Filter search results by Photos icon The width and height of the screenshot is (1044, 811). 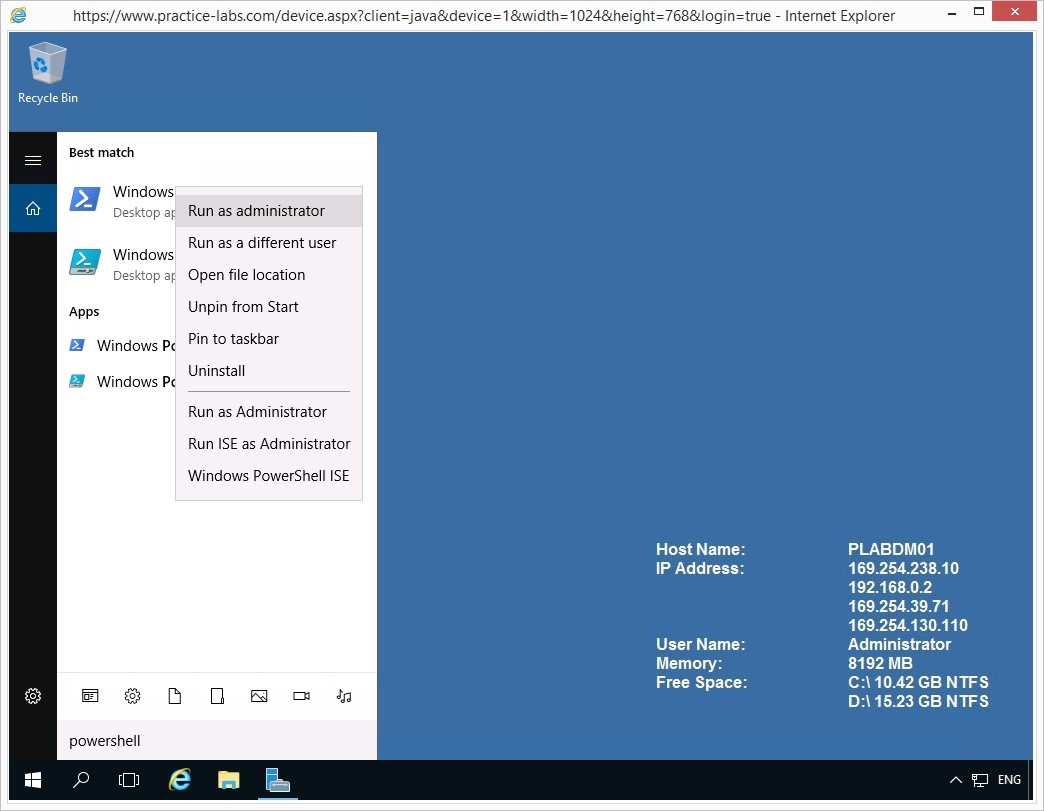pyautogui.click(x=259, y=696)
